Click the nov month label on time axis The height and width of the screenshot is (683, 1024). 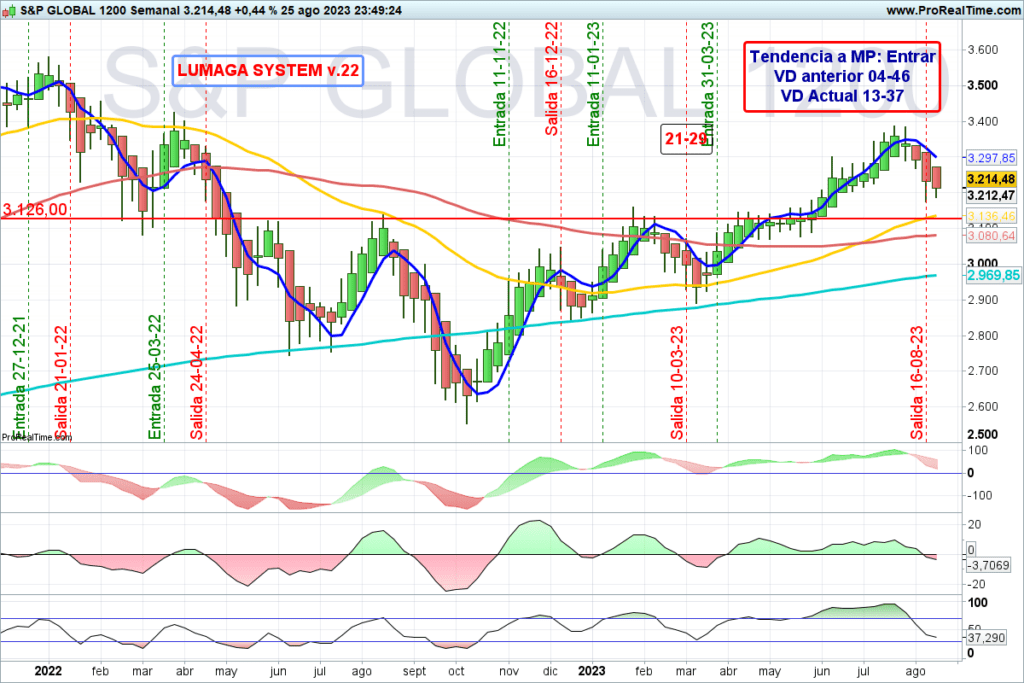509,671
